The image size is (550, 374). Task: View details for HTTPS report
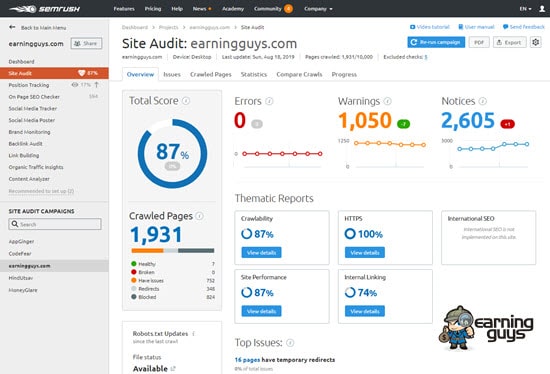(x=365, y=253)
